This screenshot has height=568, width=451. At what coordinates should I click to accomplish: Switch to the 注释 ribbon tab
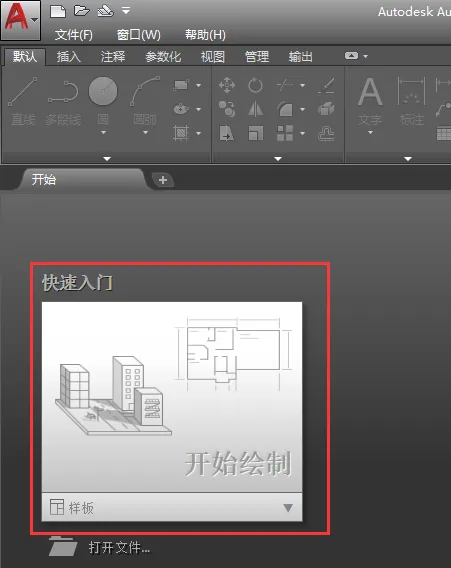pyautogui.click(x=113, y=57)
